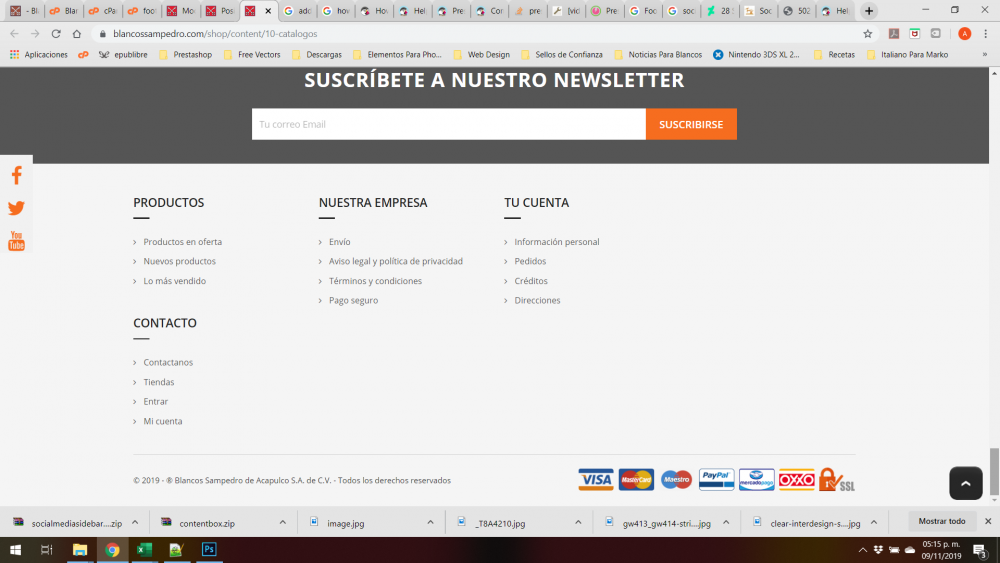Viewport: 1000px width, 563px height.
Task: Click Mostrar todo in downloads bar
Action: pos(942,522)
